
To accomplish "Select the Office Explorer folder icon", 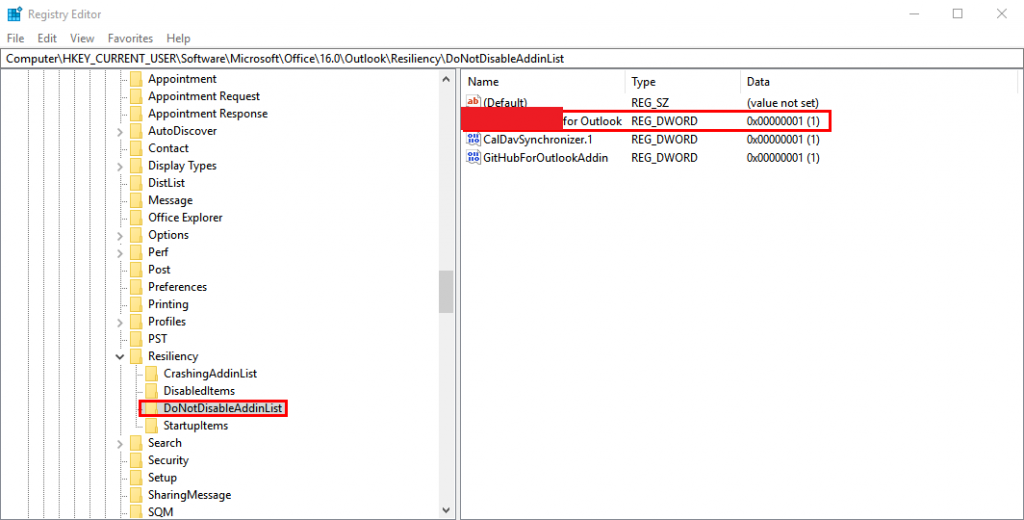I will 136,218.
